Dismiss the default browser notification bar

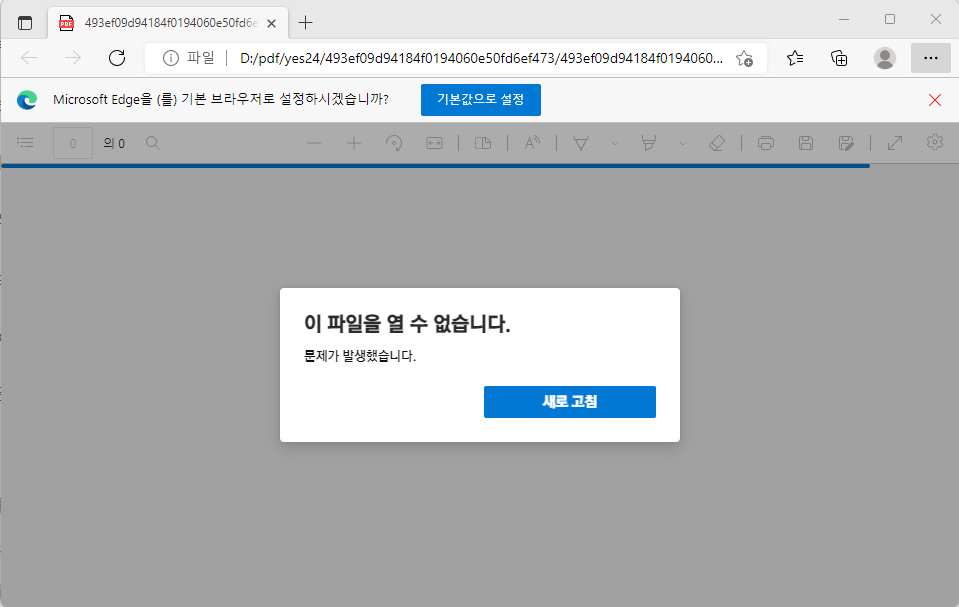[935, 100]
